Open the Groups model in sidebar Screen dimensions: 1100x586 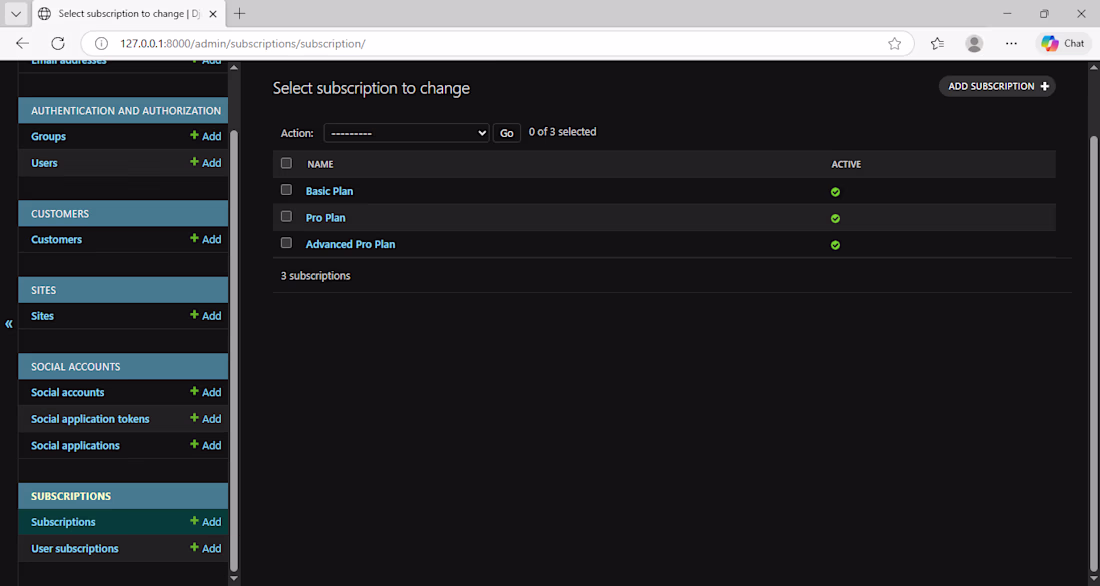[48, 136]
